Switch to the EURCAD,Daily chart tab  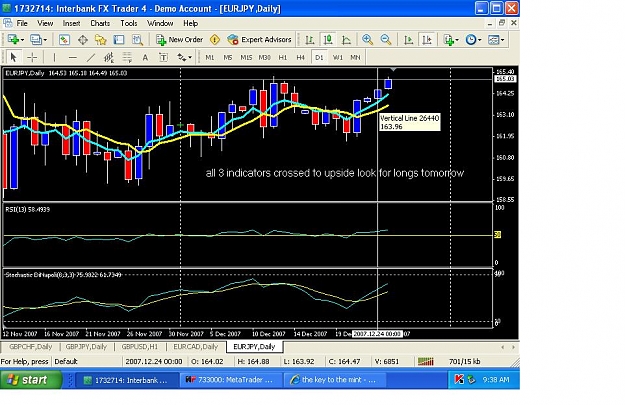click(195, 347)
